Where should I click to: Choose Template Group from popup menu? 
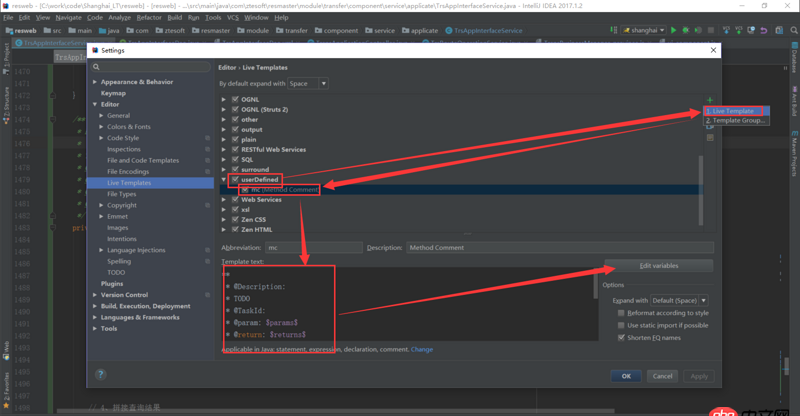click(x=738, y=120)
